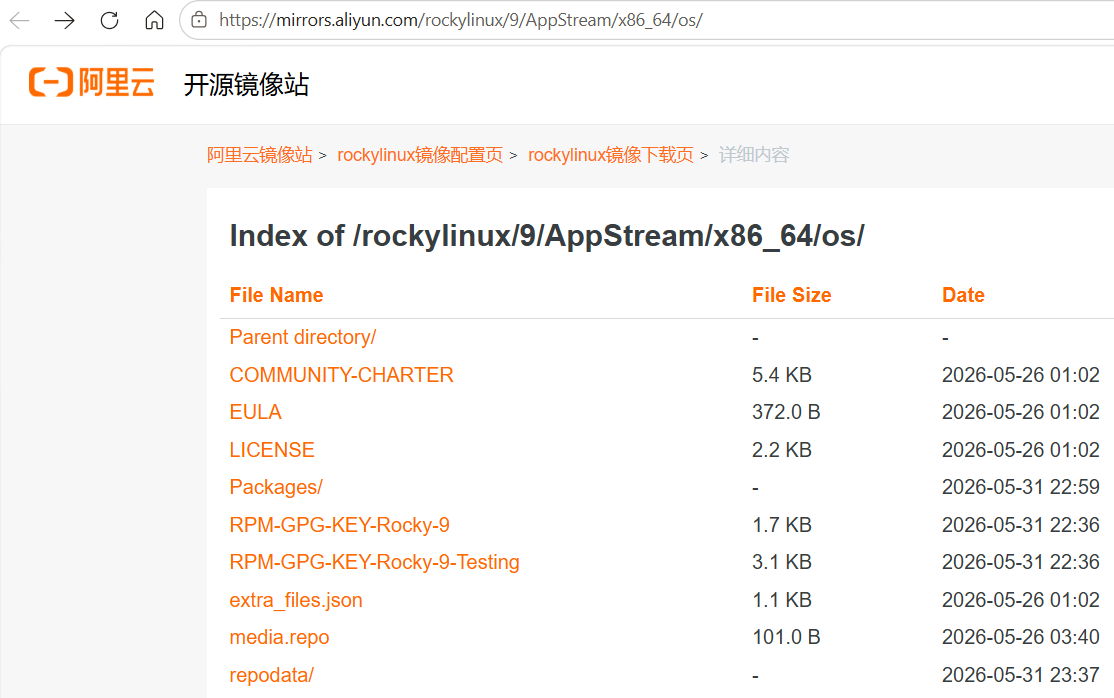1114x698 pixels.
Task: Open the Parent directory/ link
Action: tap(303, 337)
